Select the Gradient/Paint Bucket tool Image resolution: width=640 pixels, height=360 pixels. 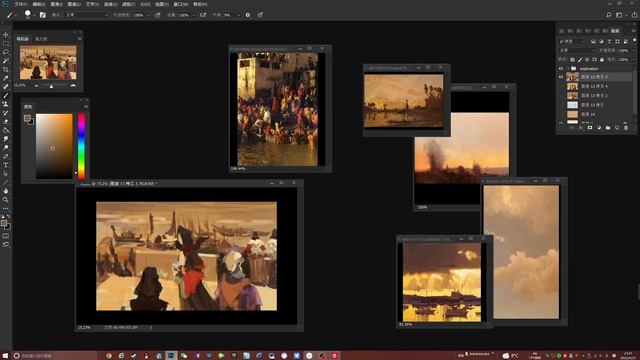(x=6, y=130)
